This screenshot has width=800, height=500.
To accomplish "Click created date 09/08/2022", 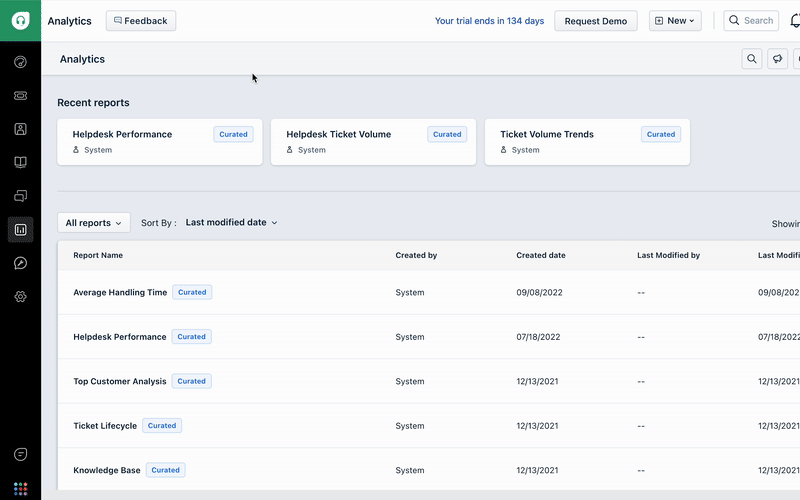I will coord(539,292).
